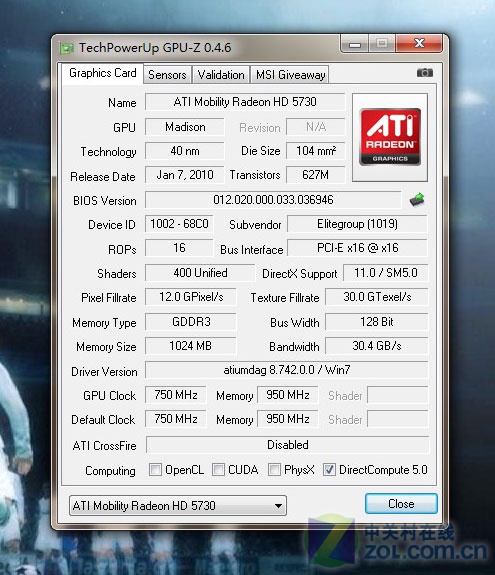The width and height of the screenshot is (495, 575).
Task: Click the Default Clock row Memory value 950 MHz
Action: [x=288, y=419]
